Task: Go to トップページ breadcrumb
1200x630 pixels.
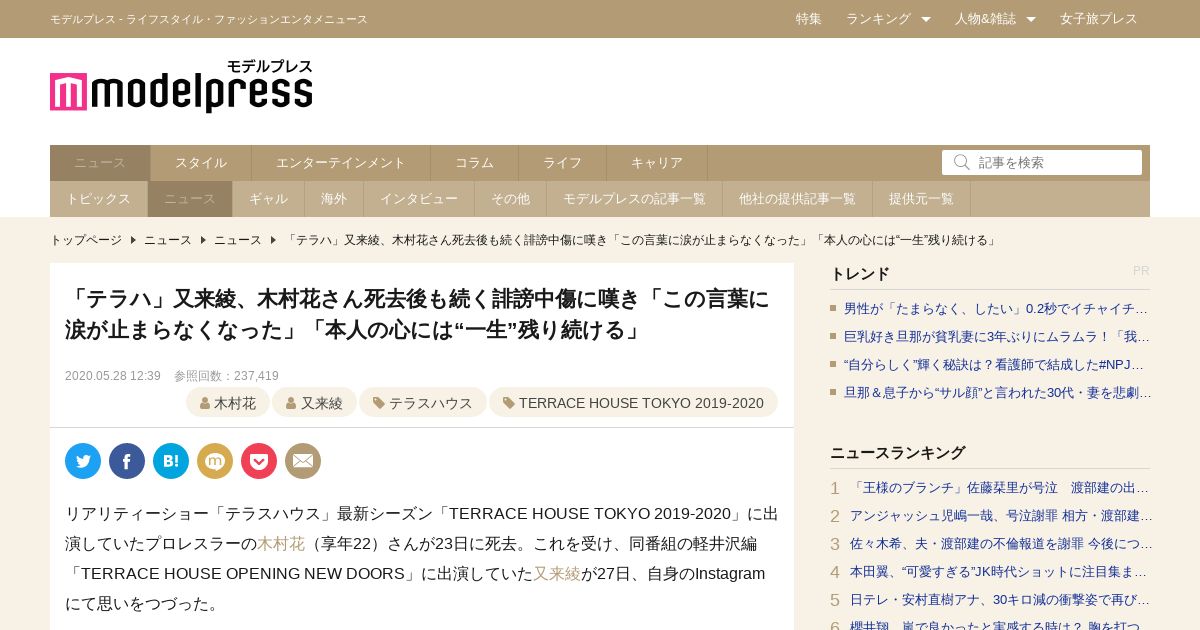Action: 86,240
